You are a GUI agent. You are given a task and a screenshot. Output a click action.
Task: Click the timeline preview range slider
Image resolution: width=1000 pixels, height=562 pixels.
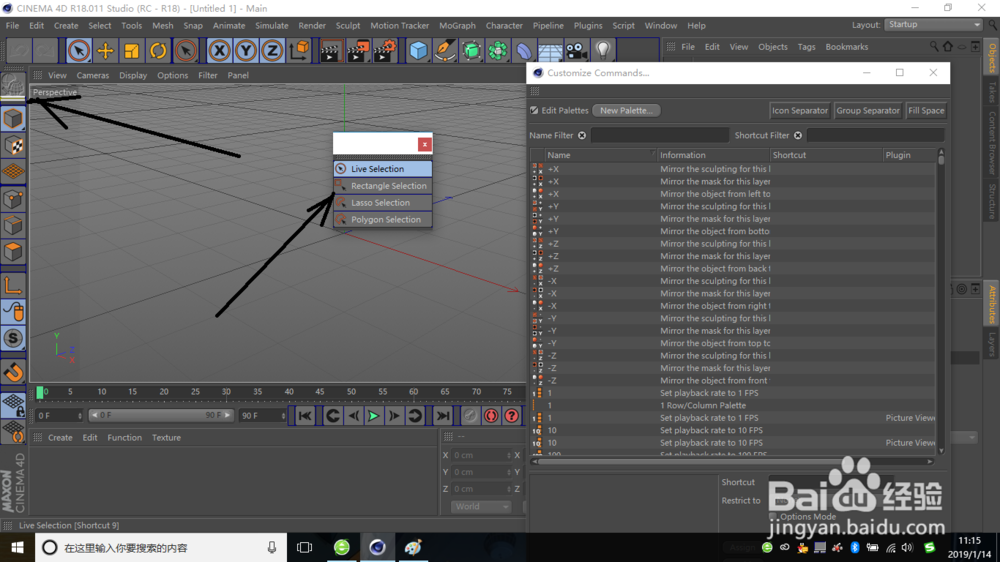point(161,415)
